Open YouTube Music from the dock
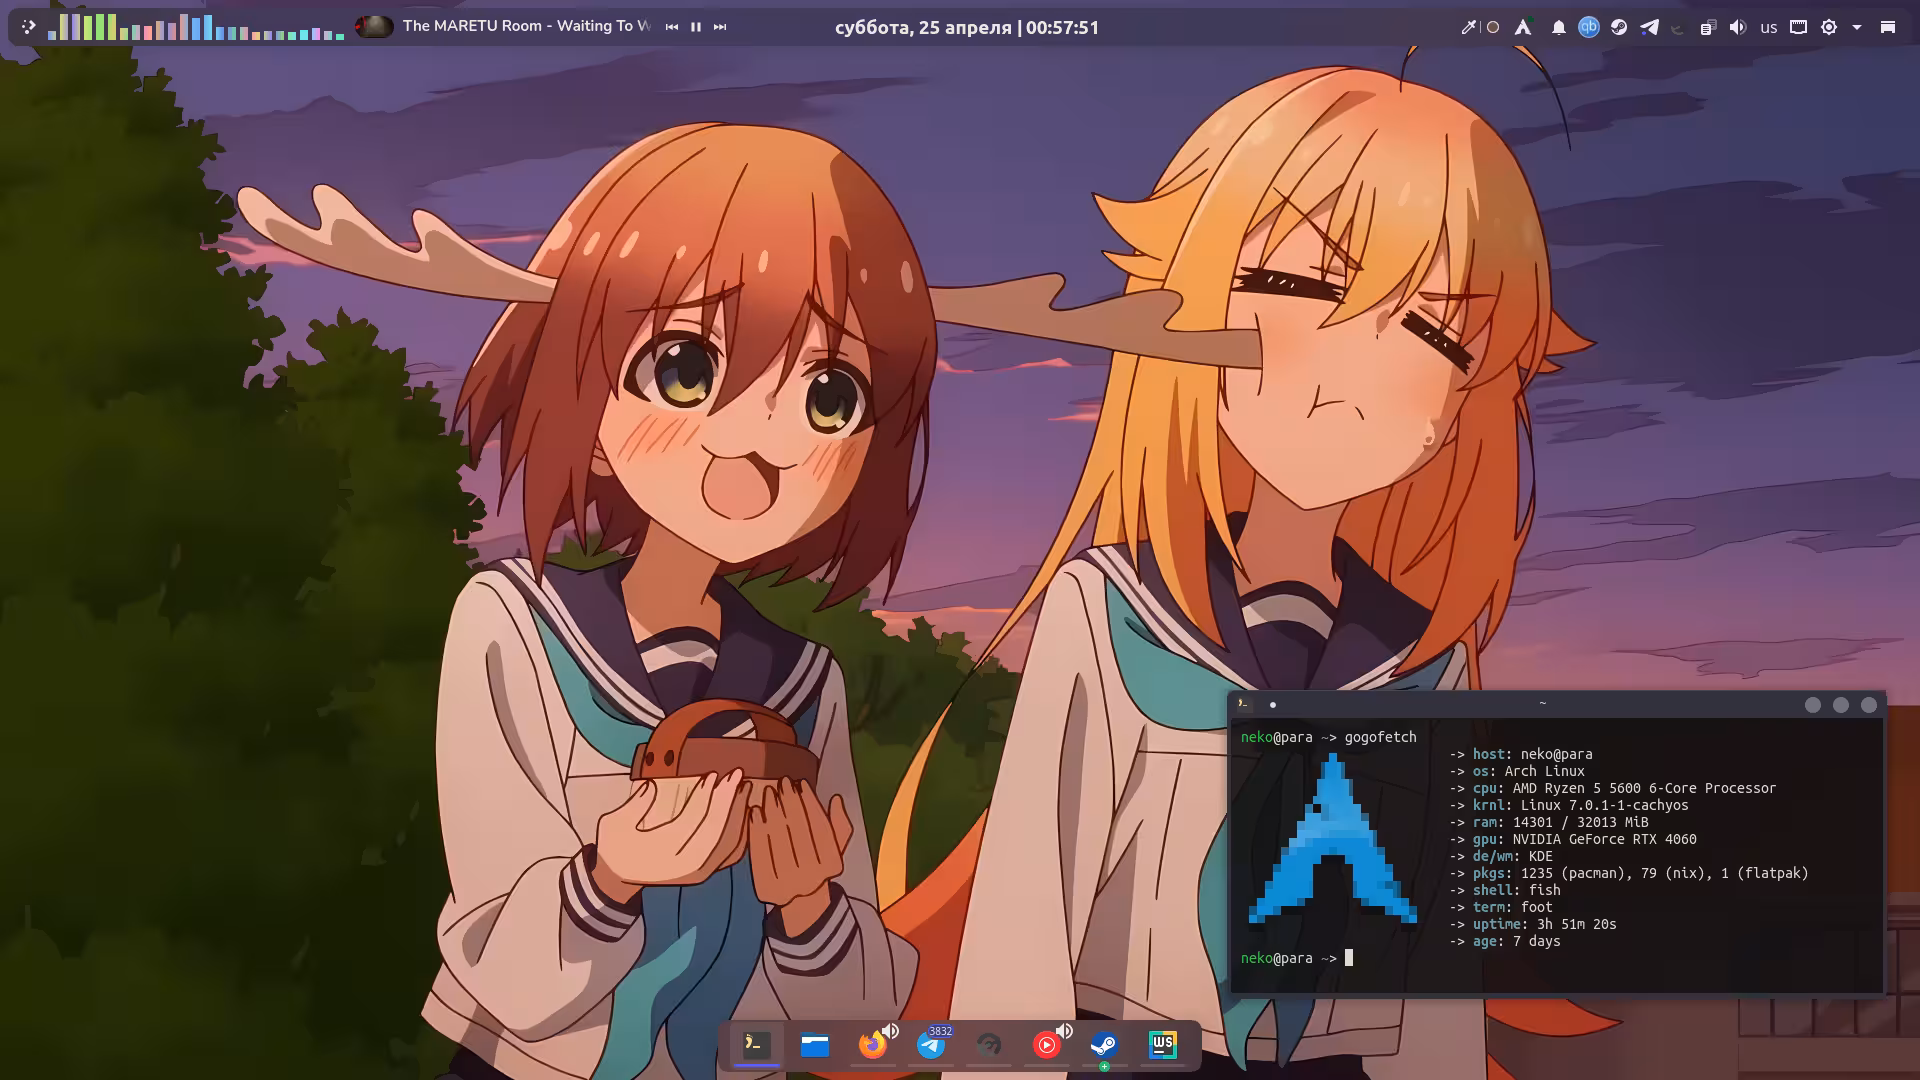 [x=1046, y=1046]
